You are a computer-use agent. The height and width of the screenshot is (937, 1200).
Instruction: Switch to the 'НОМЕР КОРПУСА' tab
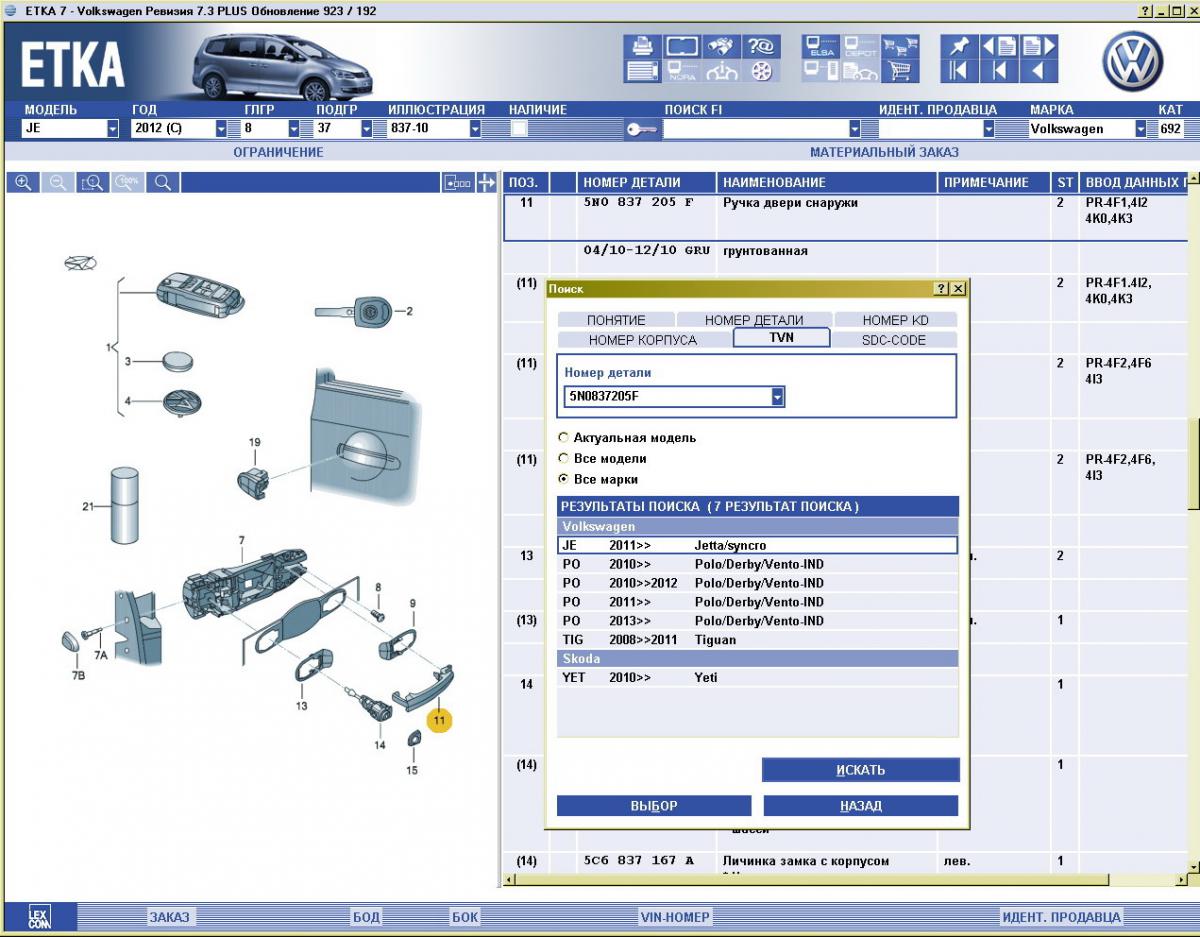coord(642,340)
